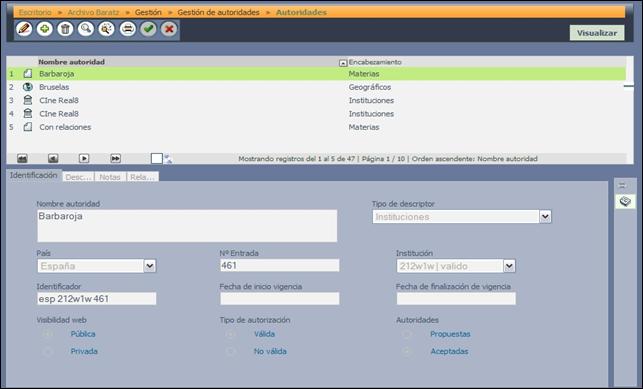The height and width of the screenshot is (389, 643).
Task: Click Identificador field esp 212w1w 461
Action: tap(96, 298)
